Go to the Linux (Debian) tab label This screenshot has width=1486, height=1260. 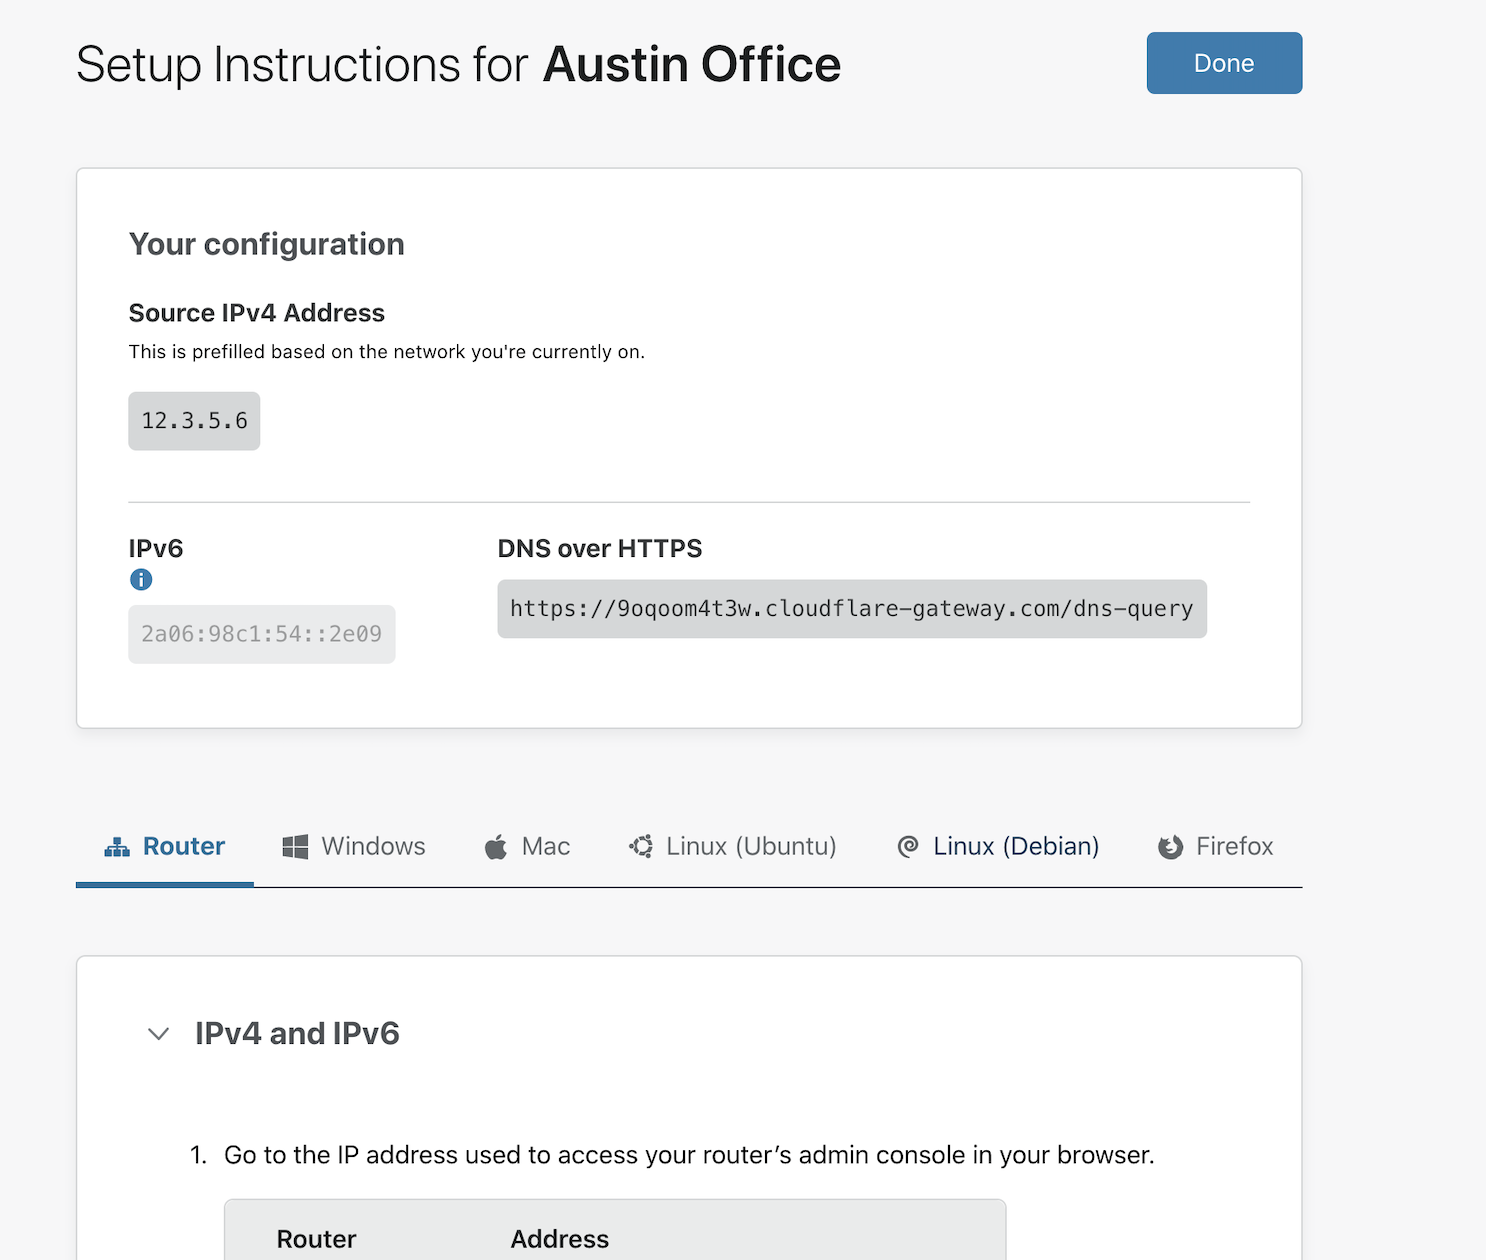(x=1015, y=846)
